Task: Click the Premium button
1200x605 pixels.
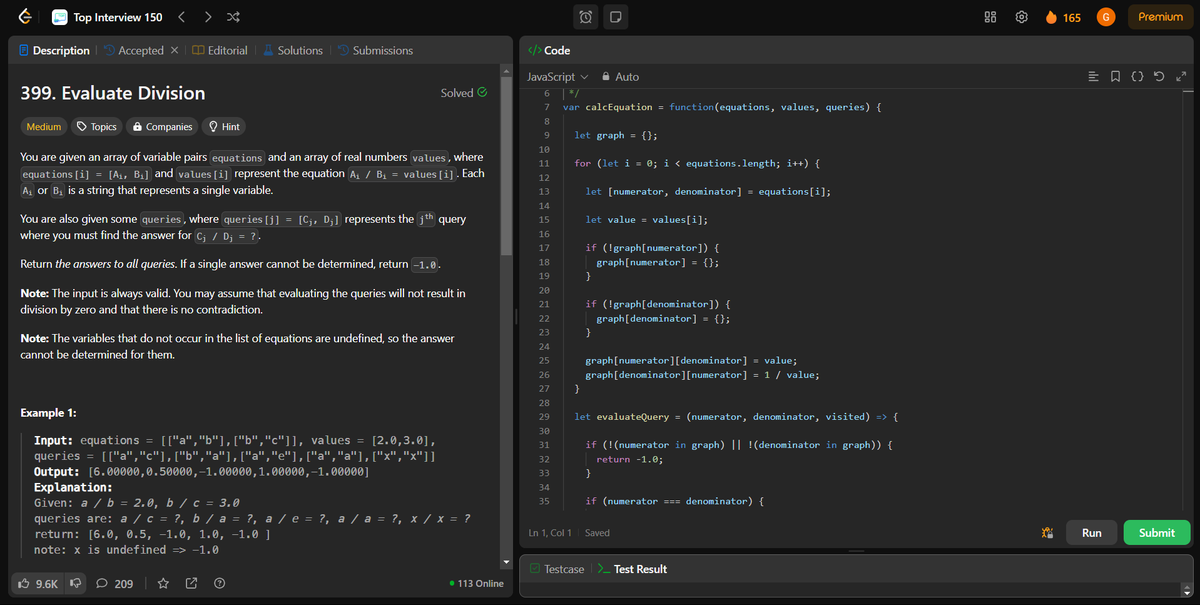Action: click(x=1160, y=17)
